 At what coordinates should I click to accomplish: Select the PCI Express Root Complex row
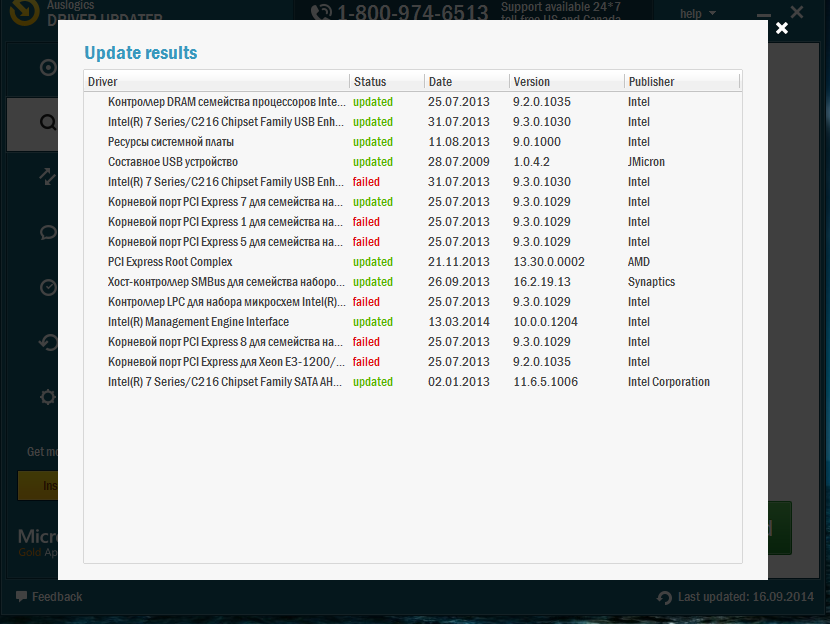coord(413,262)
